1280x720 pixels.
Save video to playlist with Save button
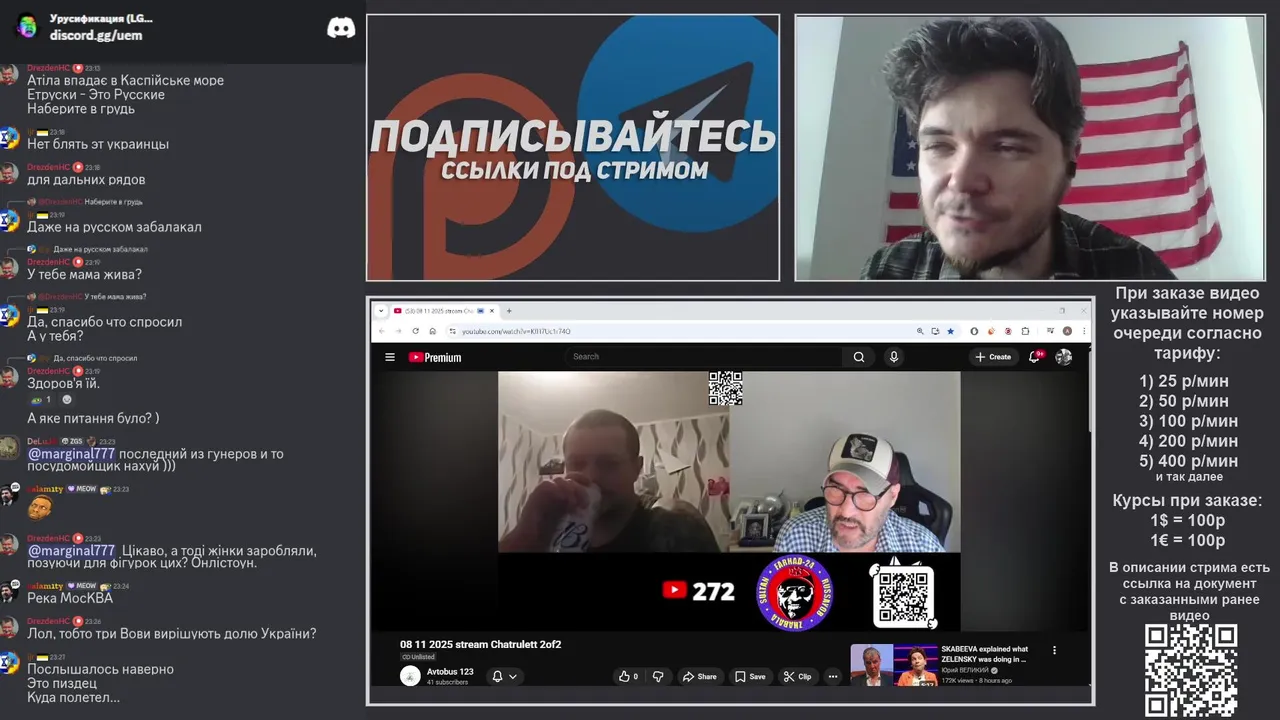pyautogui.click(x=750, y=676)
